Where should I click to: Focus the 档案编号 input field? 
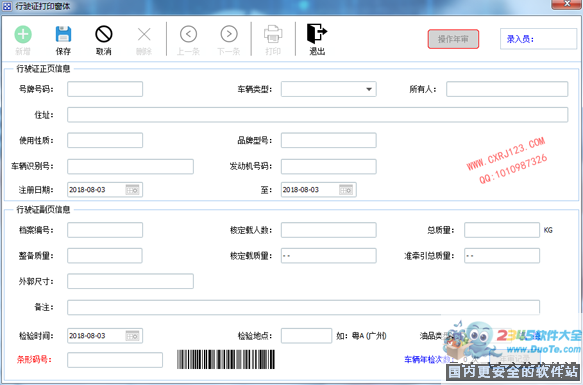pyautogui.click(x=105, y=230)
